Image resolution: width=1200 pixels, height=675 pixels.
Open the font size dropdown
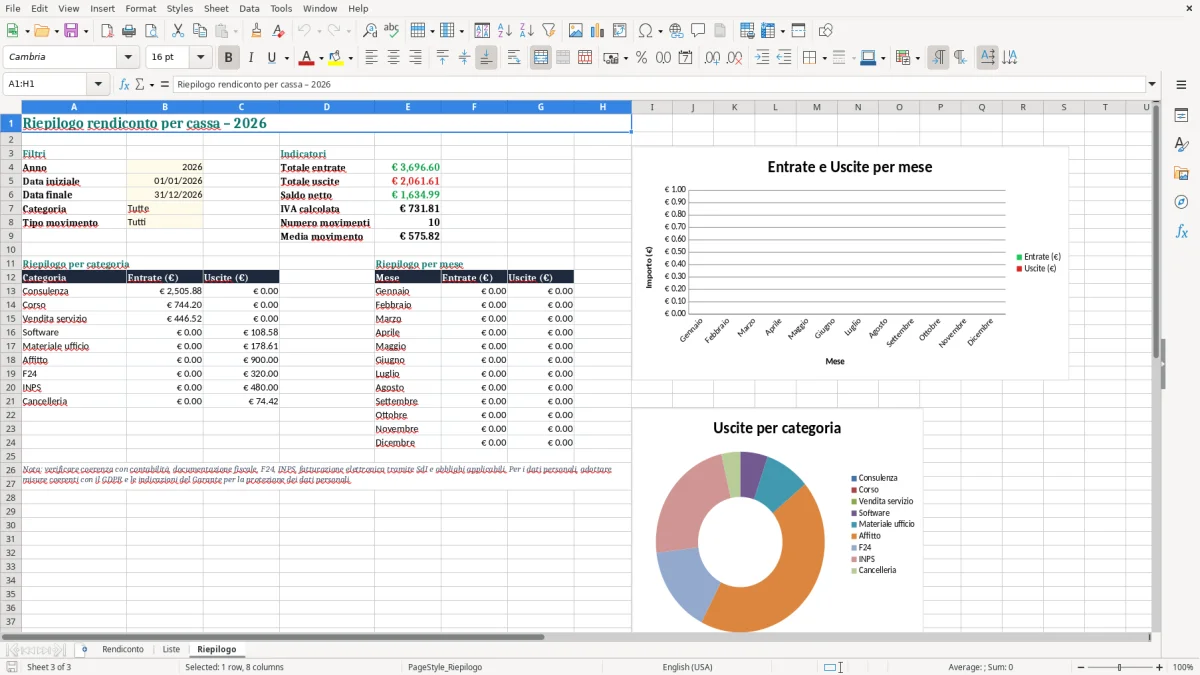(200, 58)
